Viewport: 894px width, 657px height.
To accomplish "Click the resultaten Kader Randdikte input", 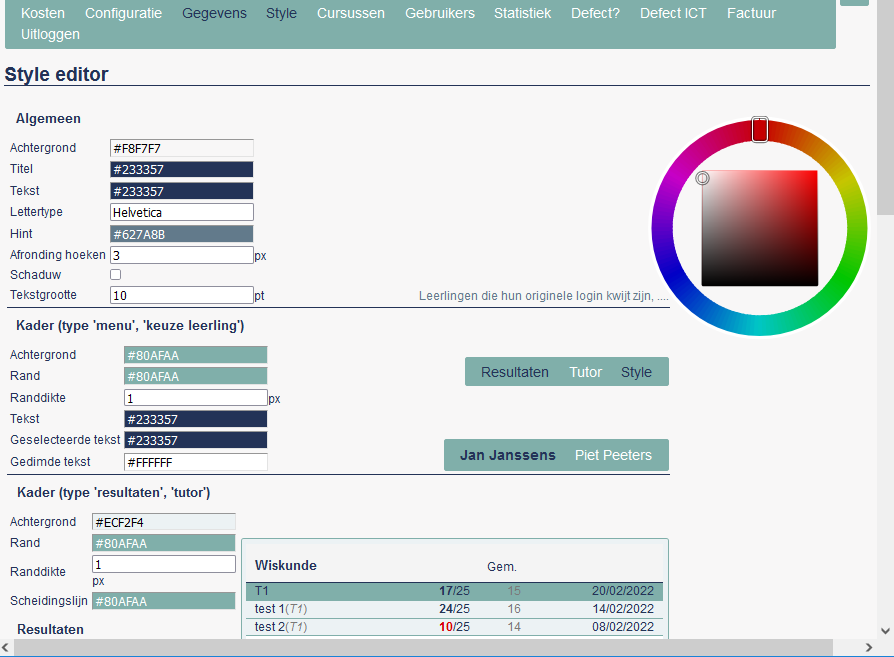I will click(x=164, y=564).
